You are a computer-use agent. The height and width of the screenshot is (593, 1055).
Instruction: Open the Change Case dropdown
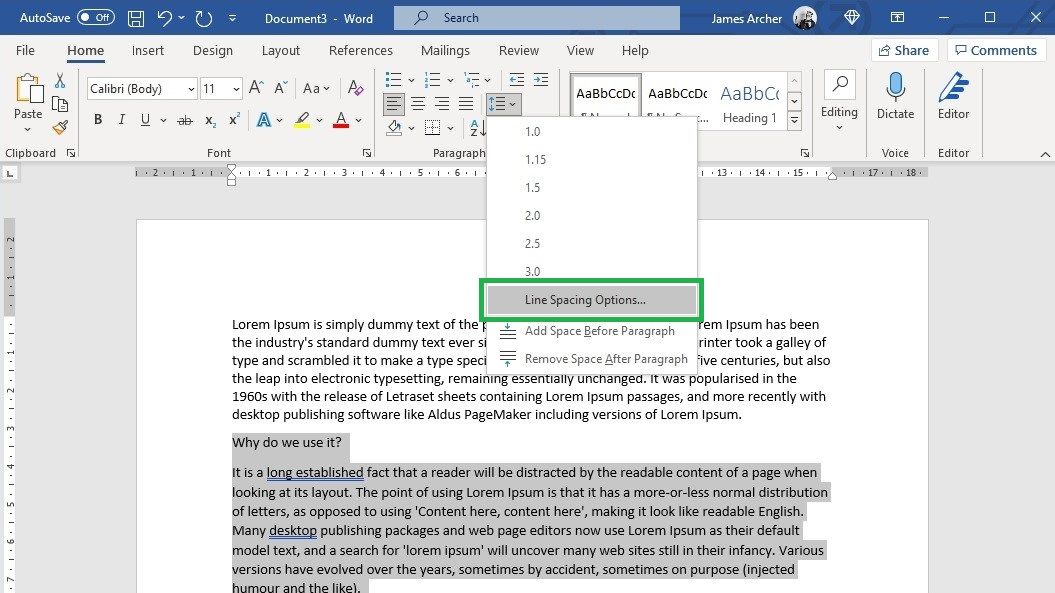coord(318,88)
